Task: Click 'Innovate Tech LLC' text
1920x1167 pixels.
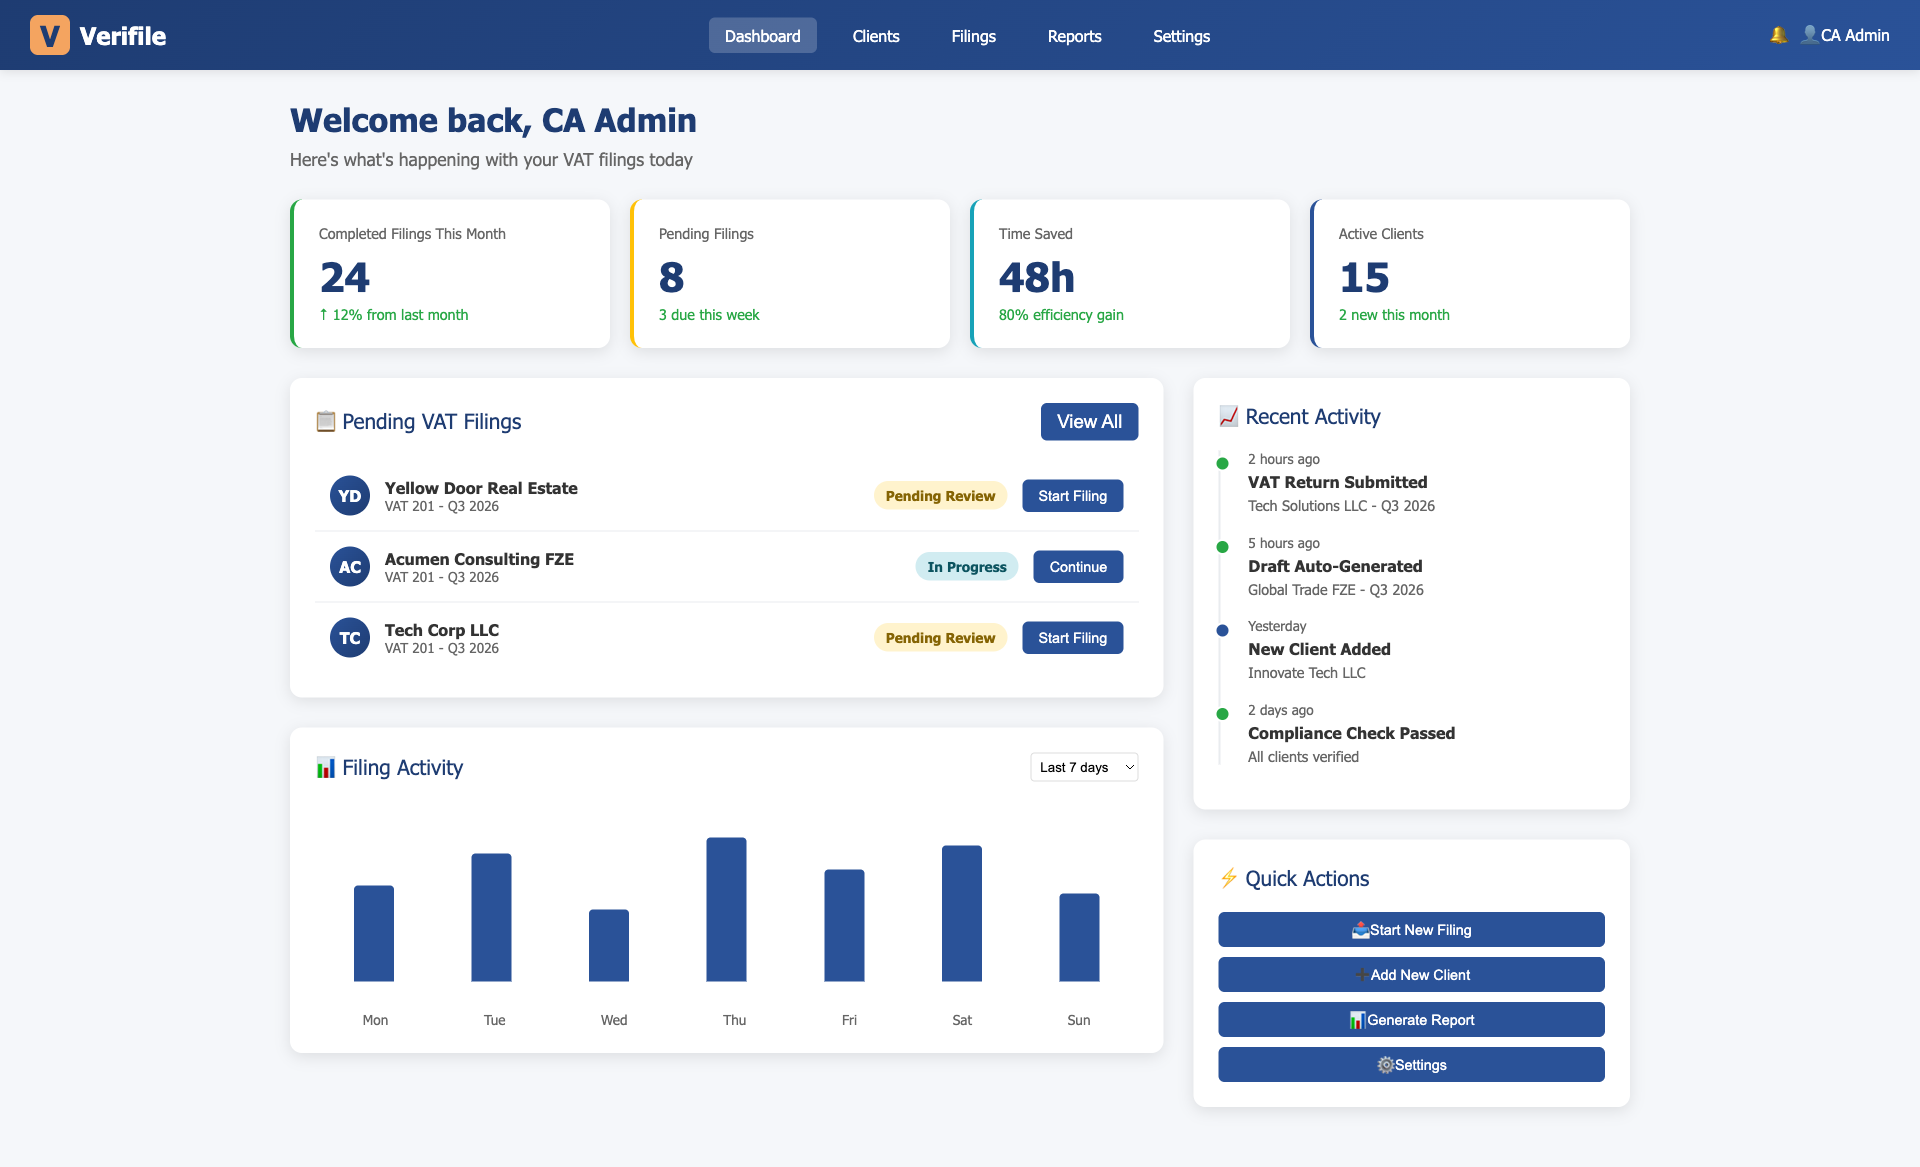Action: coord(1307,673)
